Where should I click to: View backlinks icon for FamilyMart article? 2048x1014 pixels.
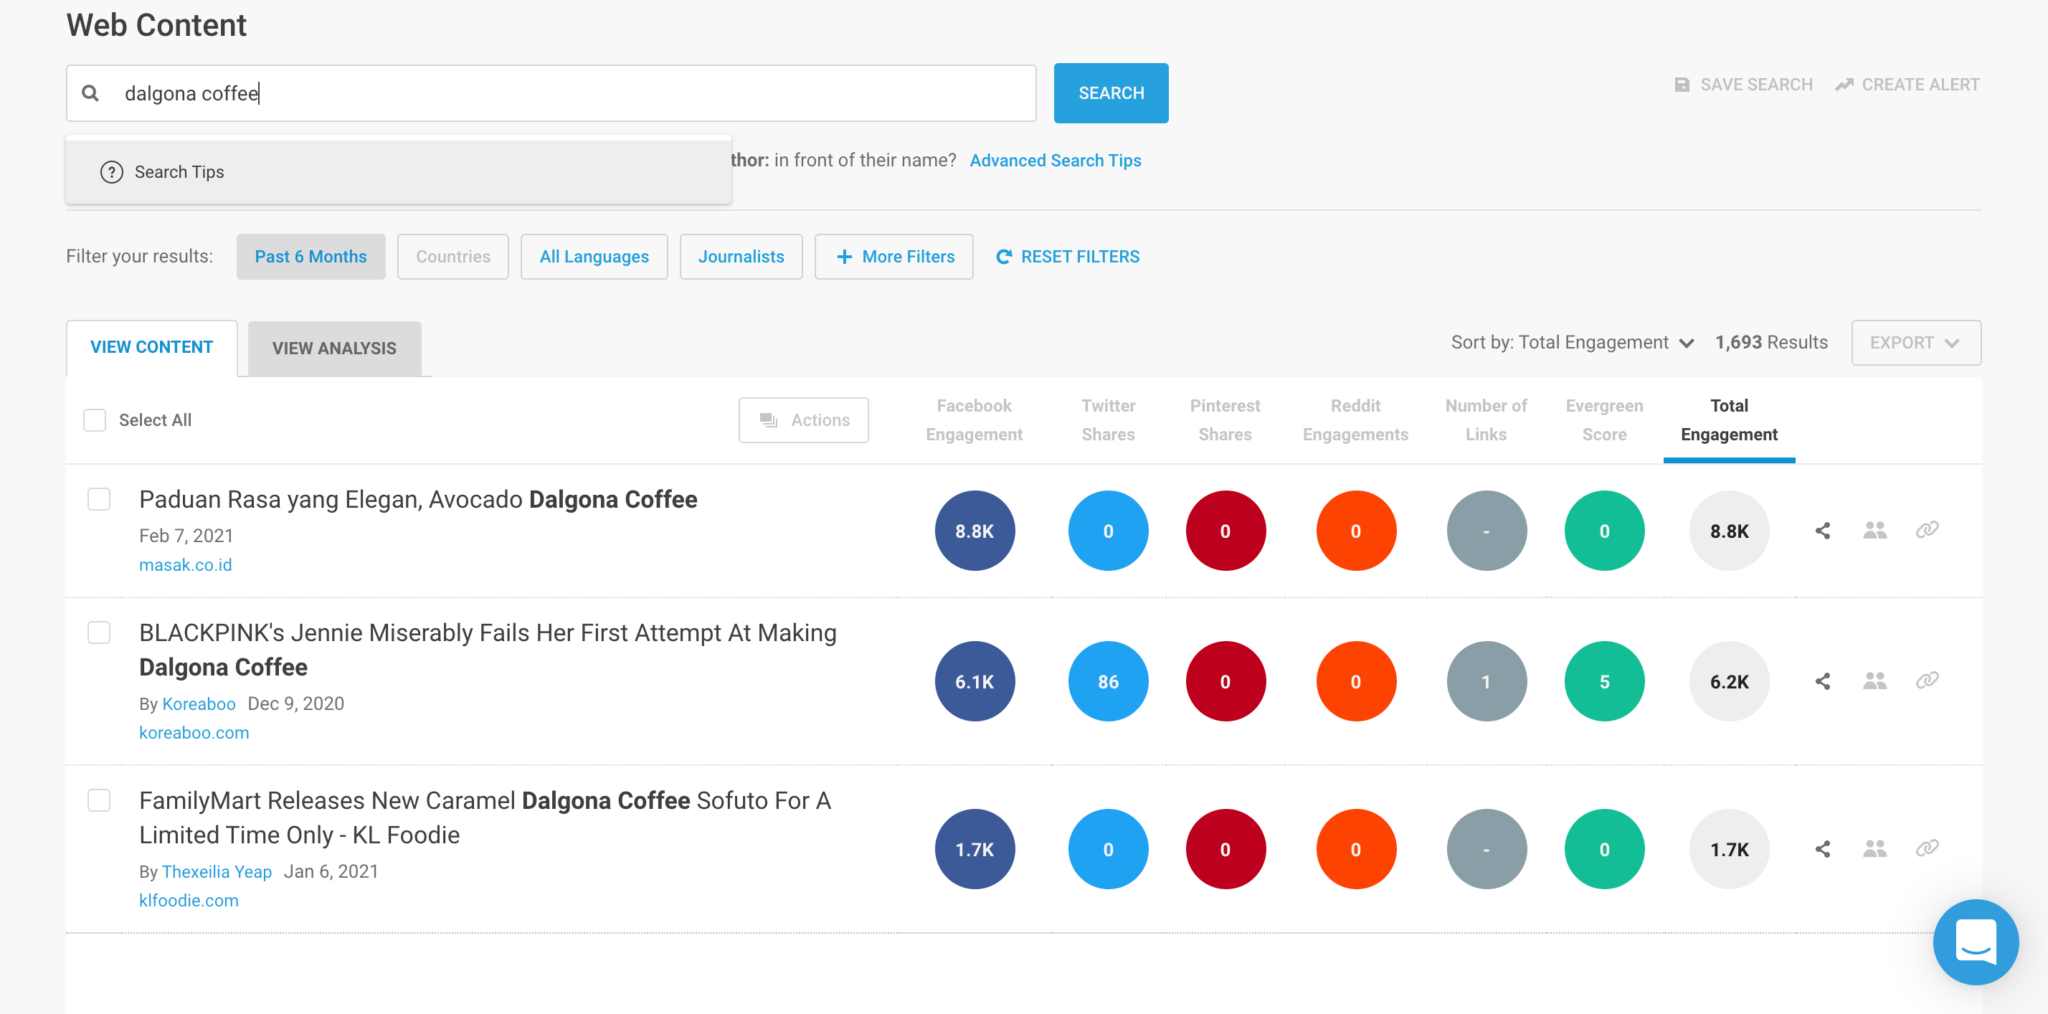(x=1927, y=848)
